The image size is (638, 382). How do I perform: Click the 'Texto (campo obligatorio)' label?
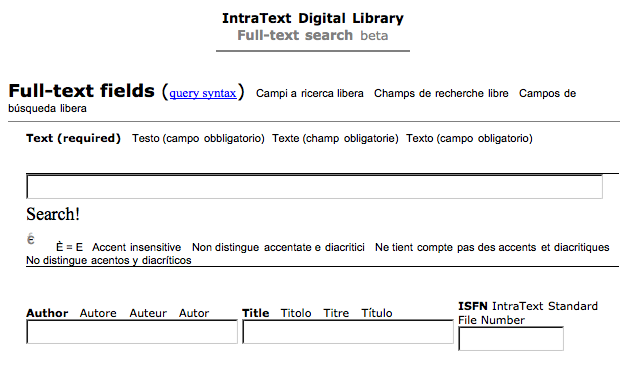(469, 138)
